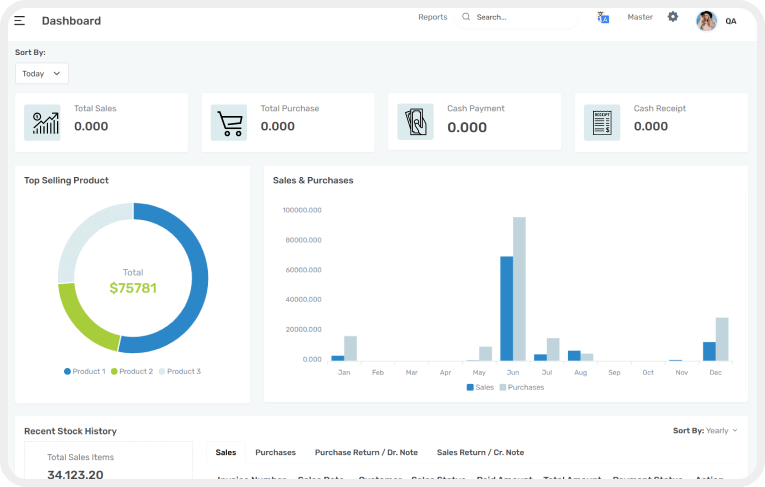Open the Reports link
Image resolution: width=765 pixels, height=487 pixels.
click(432, 17)
